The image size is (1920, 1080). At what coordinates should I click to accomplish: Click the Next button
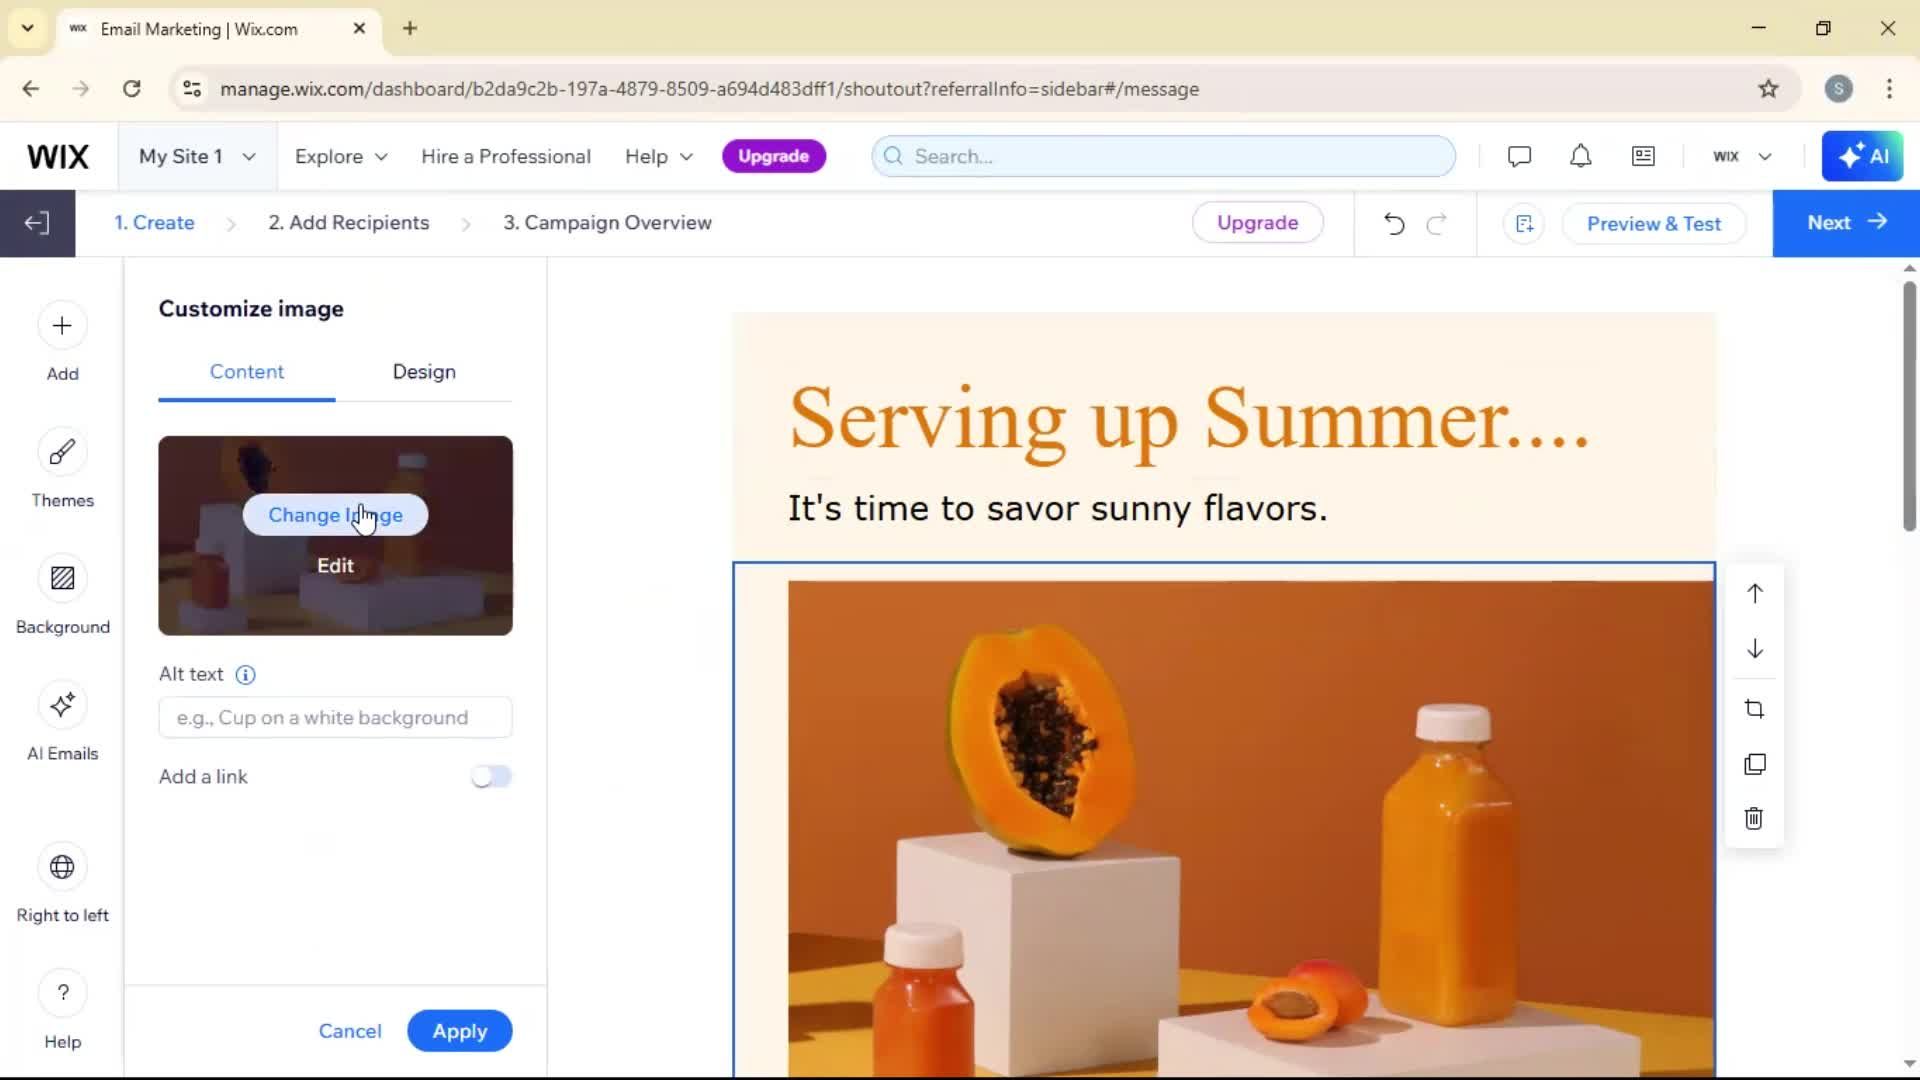click(1846, 223)
